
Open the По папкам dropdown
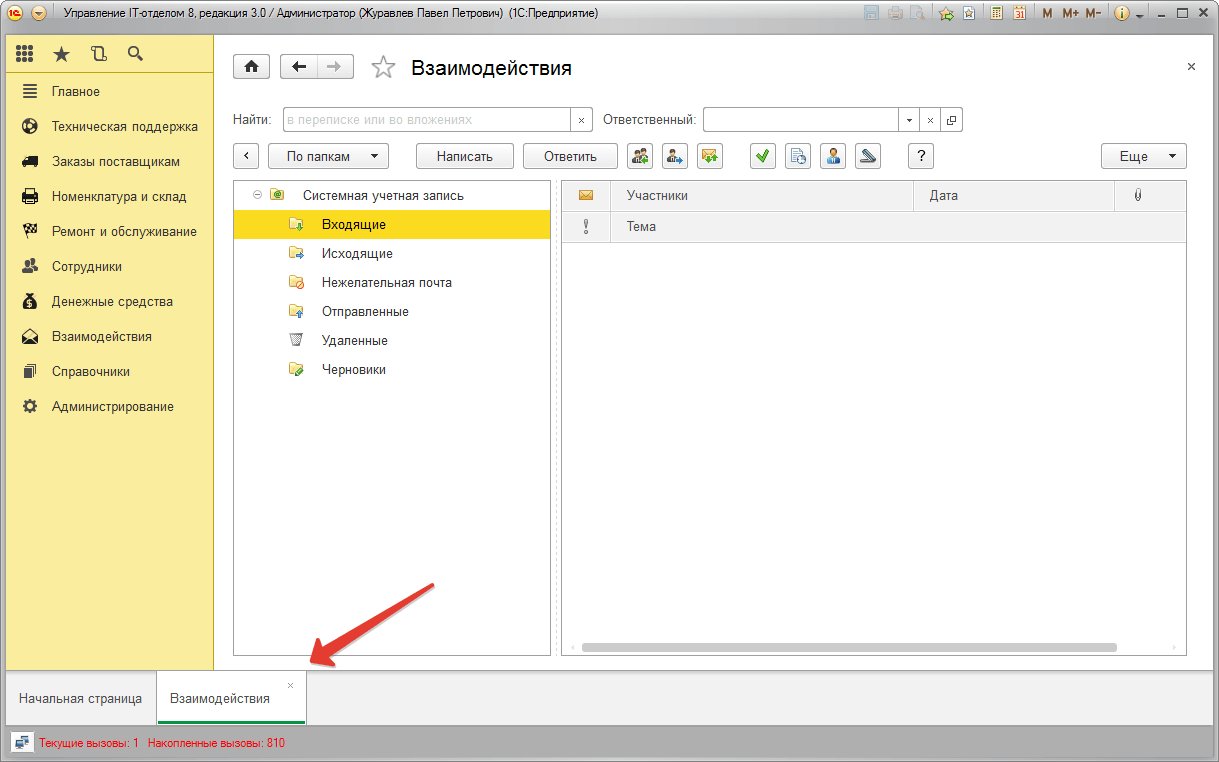point(328,156)
